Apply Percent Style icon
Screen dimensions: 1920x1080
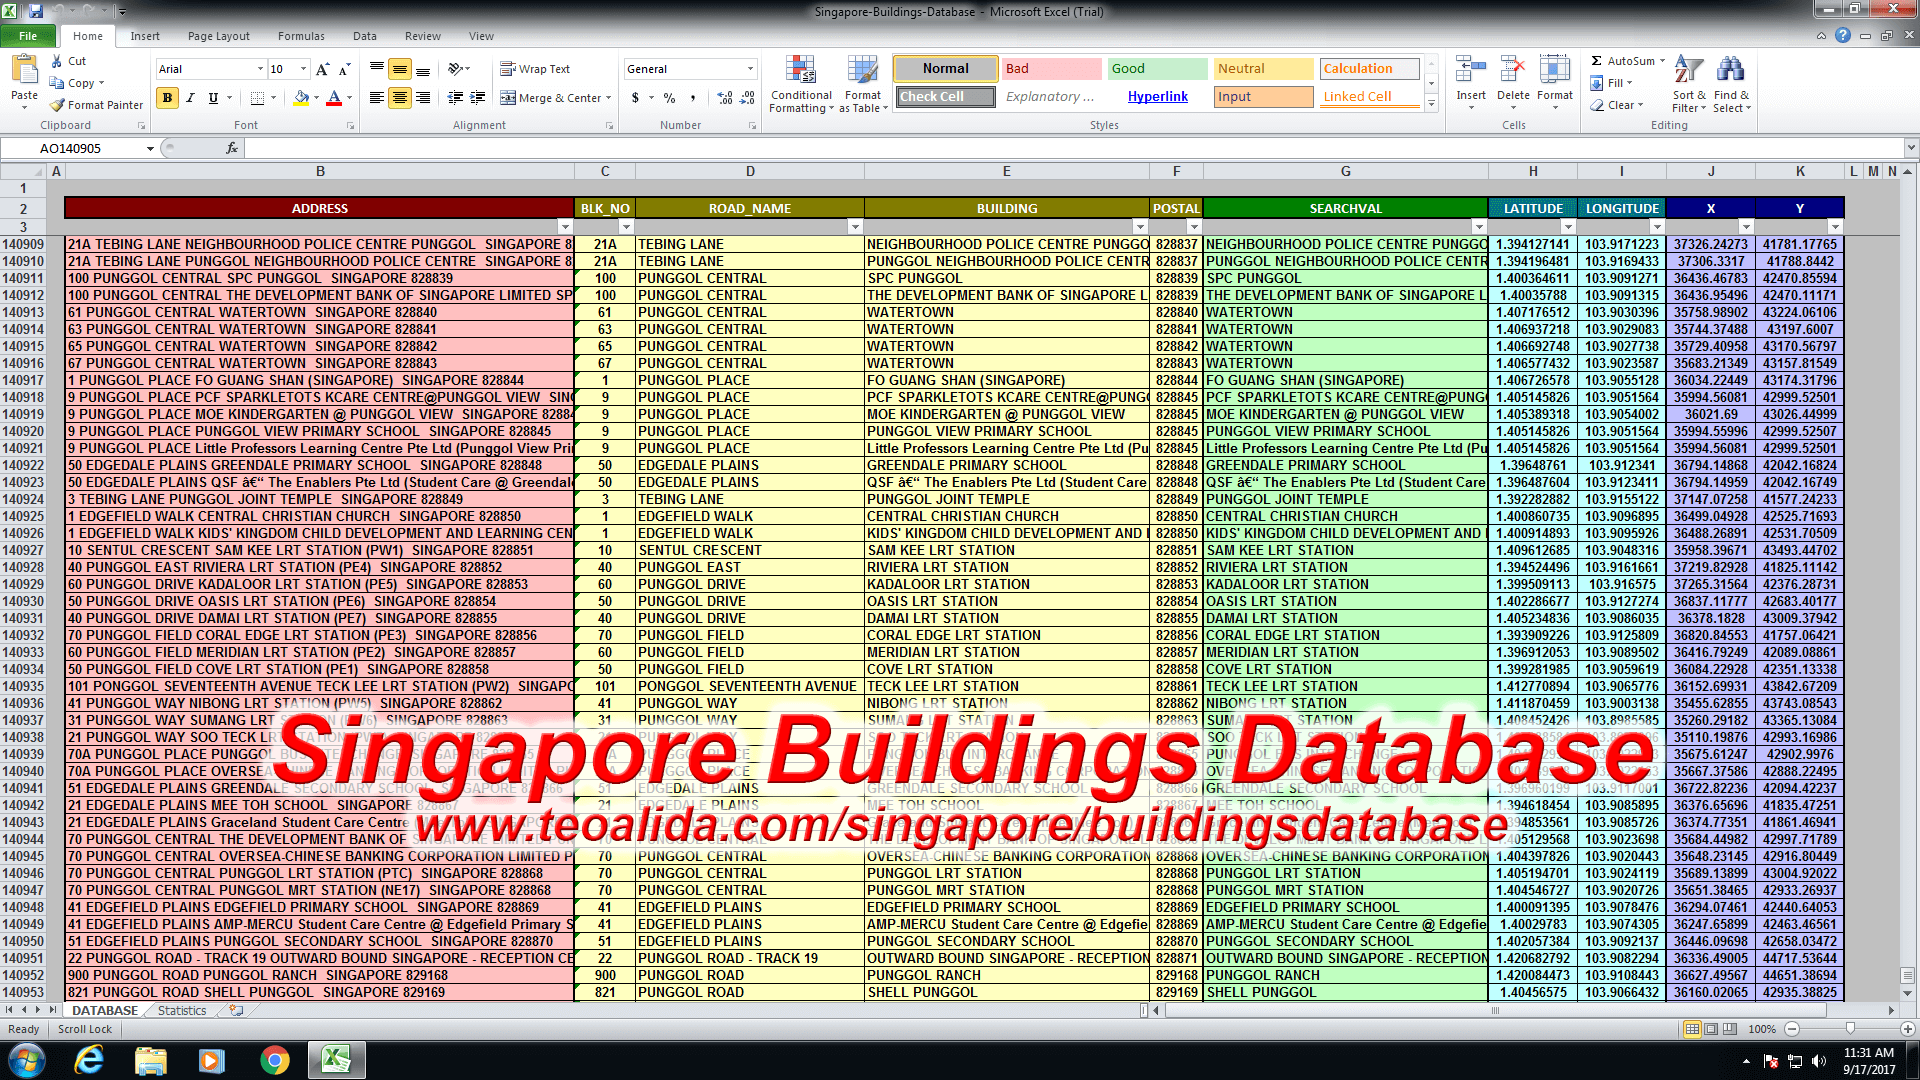669,98
